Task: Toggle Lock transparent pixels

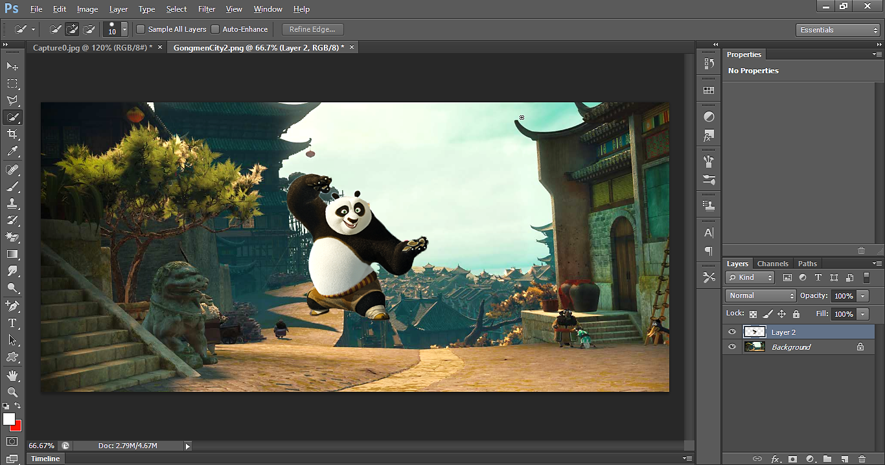Action: tap(753, 314)
